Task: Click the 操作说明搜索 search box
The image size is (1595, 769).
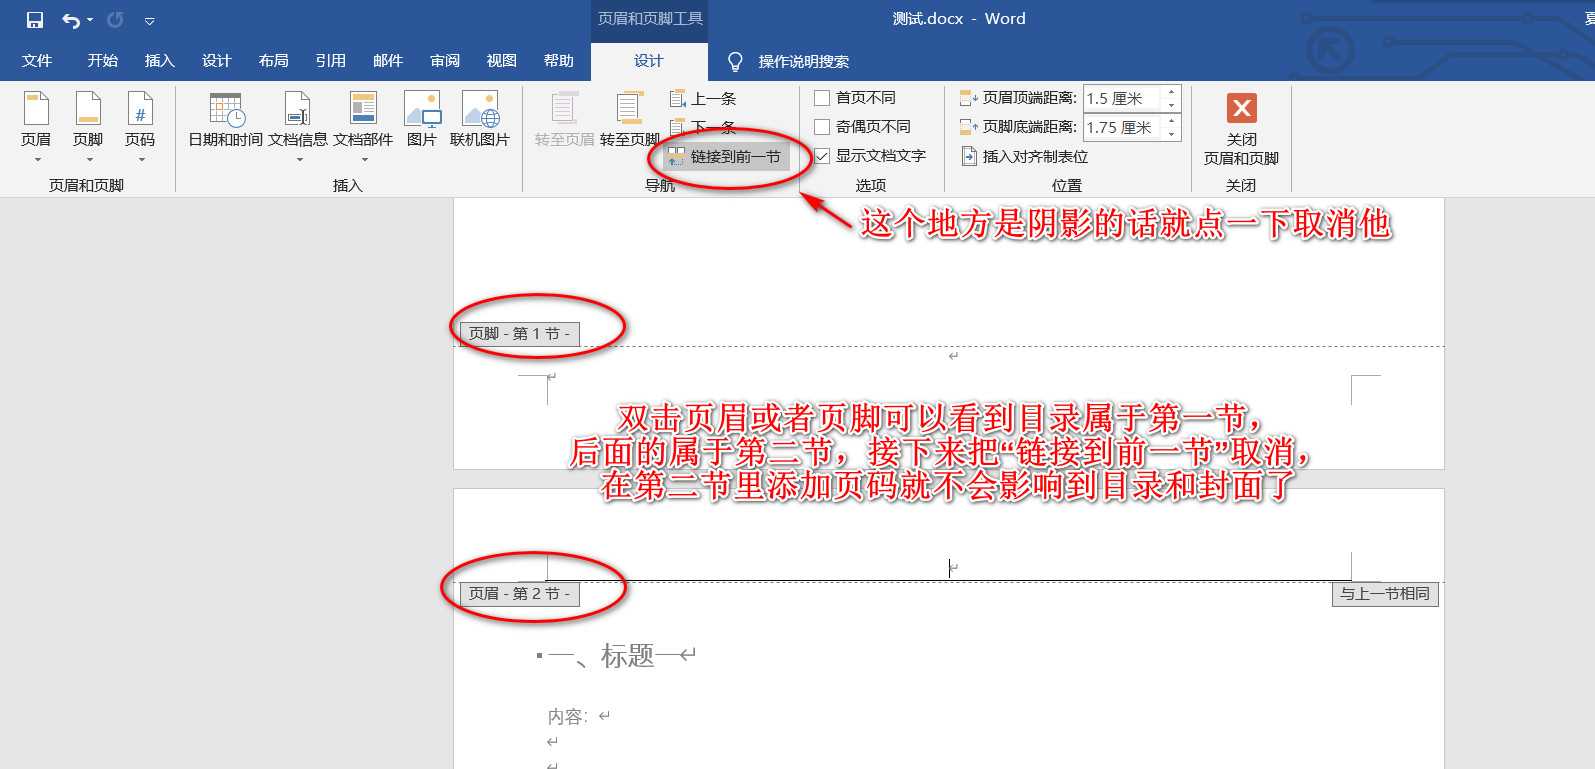Action: coord(803,62)
